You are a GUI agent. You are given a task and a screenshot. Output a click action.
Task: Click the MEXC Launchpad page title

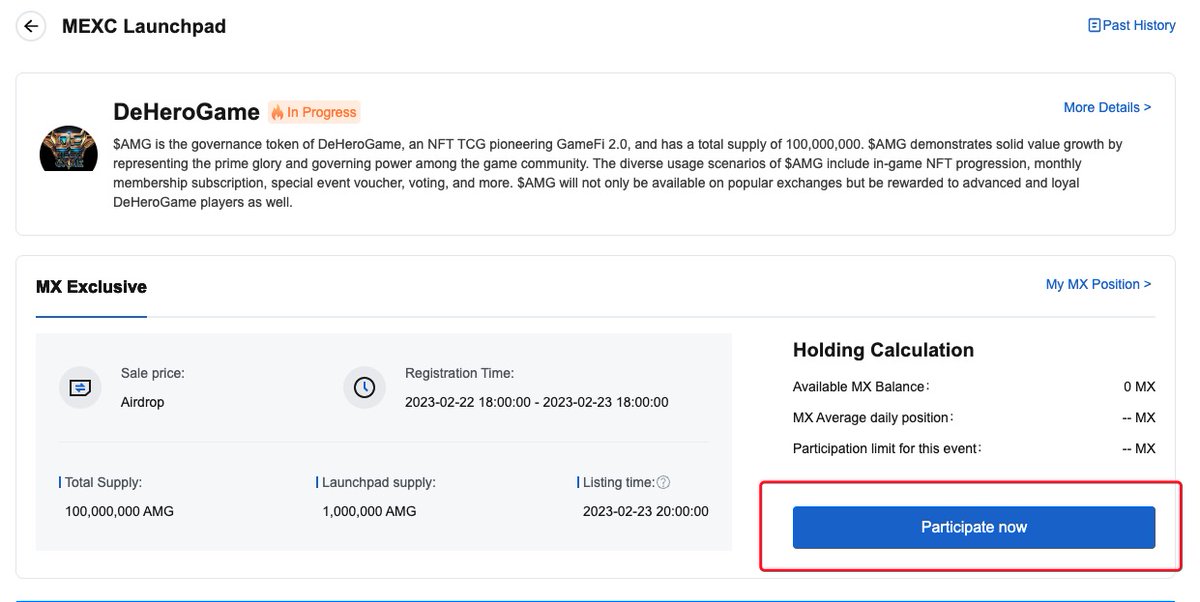coord(144,27)
